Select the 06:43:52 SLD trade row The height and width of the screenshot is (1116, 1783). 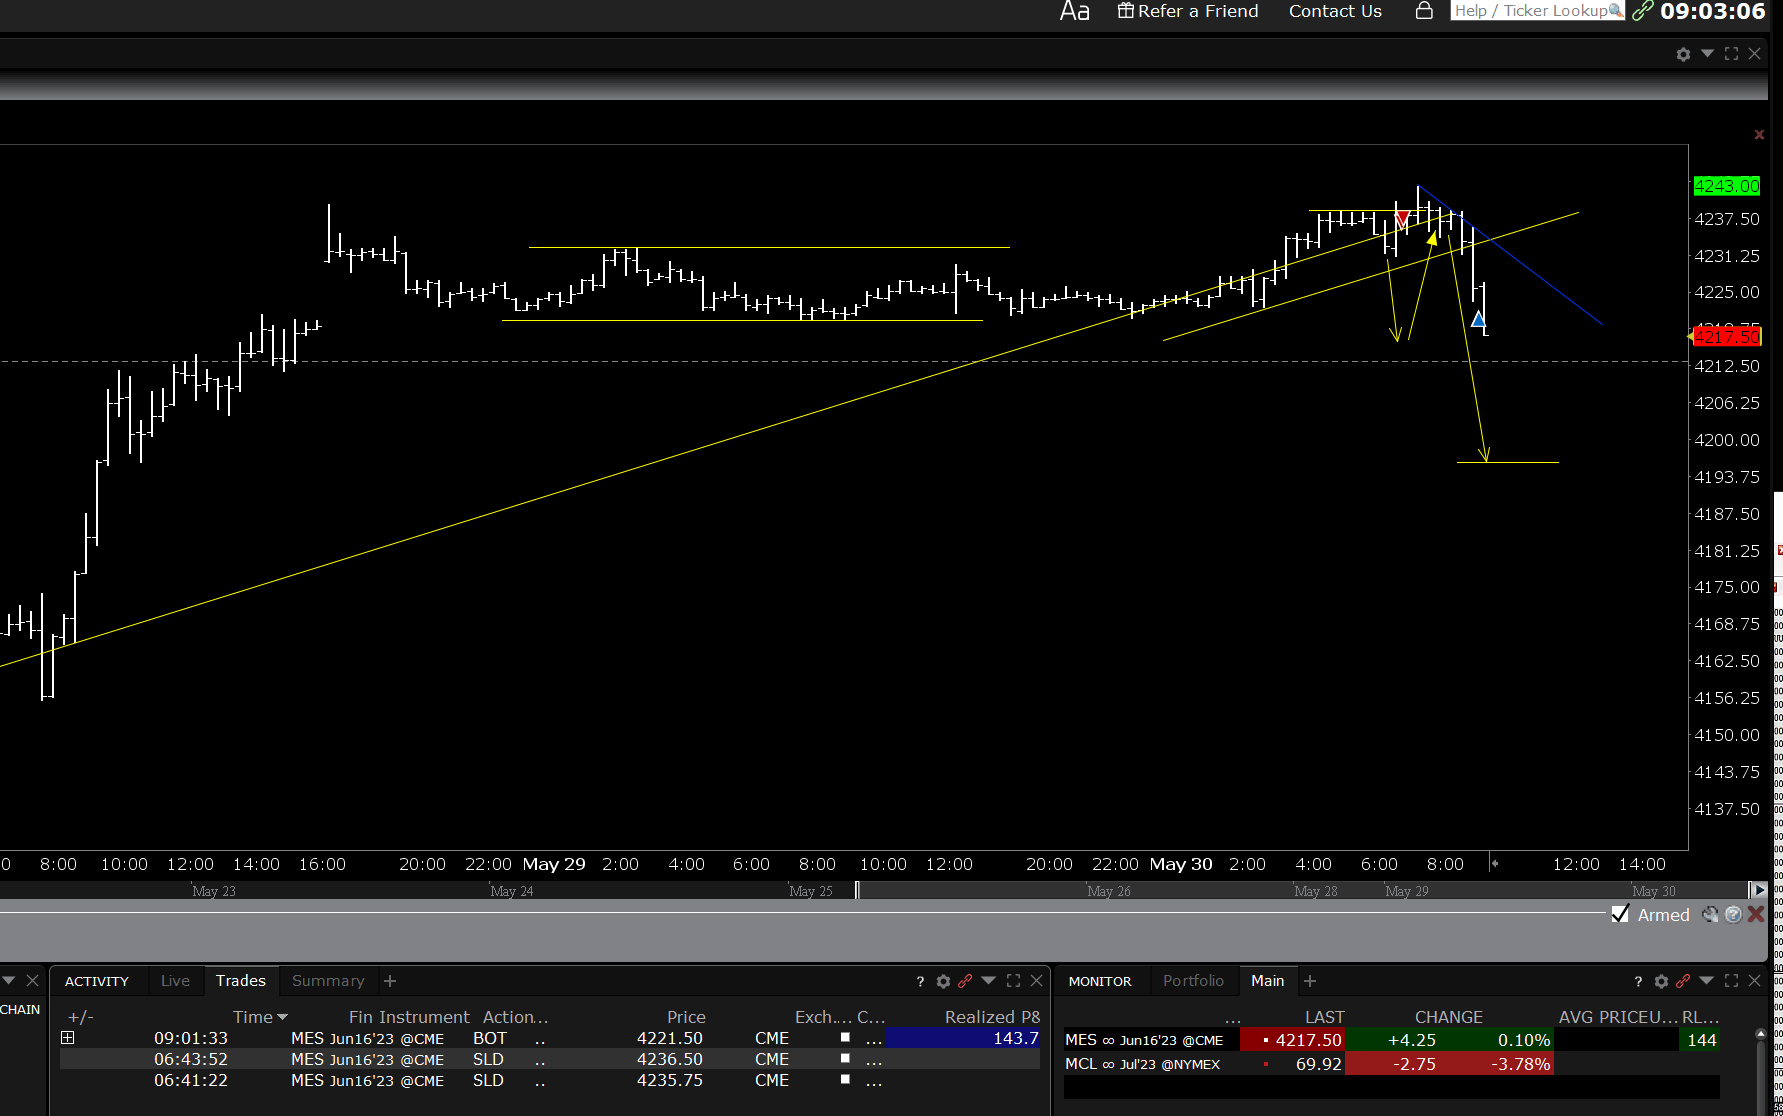click(550, 1059)
